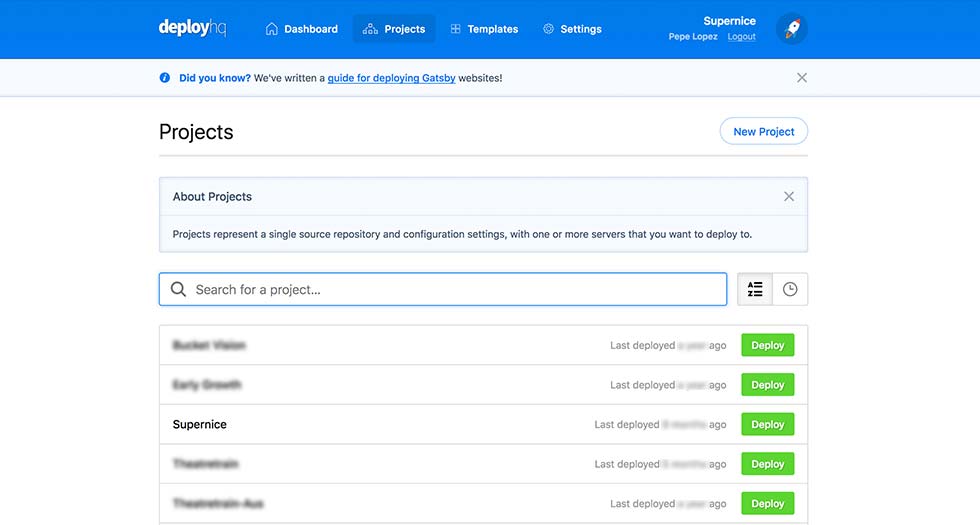The height and width of the screenshot is (525, 980).
Task: Open the Projects tab
Action: click(394, 29)
